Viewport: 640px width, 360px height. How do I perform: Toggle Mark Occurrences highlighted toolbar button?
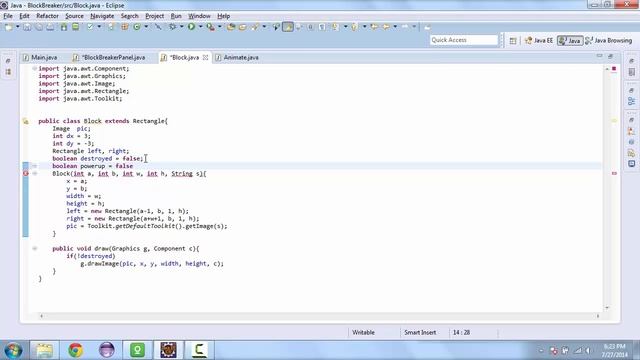288,27
